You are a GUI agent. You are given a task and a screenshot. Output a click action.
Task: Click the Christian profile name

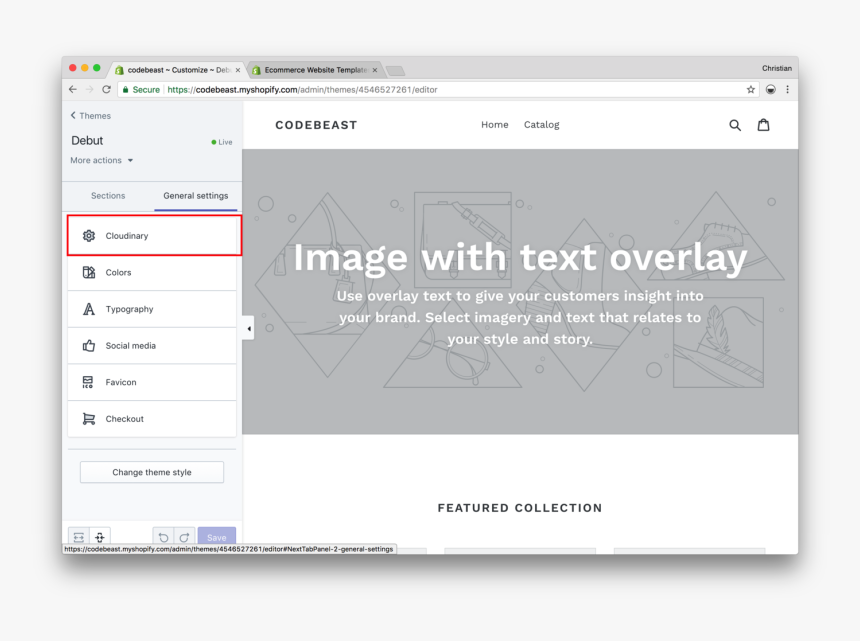[777, 69]
